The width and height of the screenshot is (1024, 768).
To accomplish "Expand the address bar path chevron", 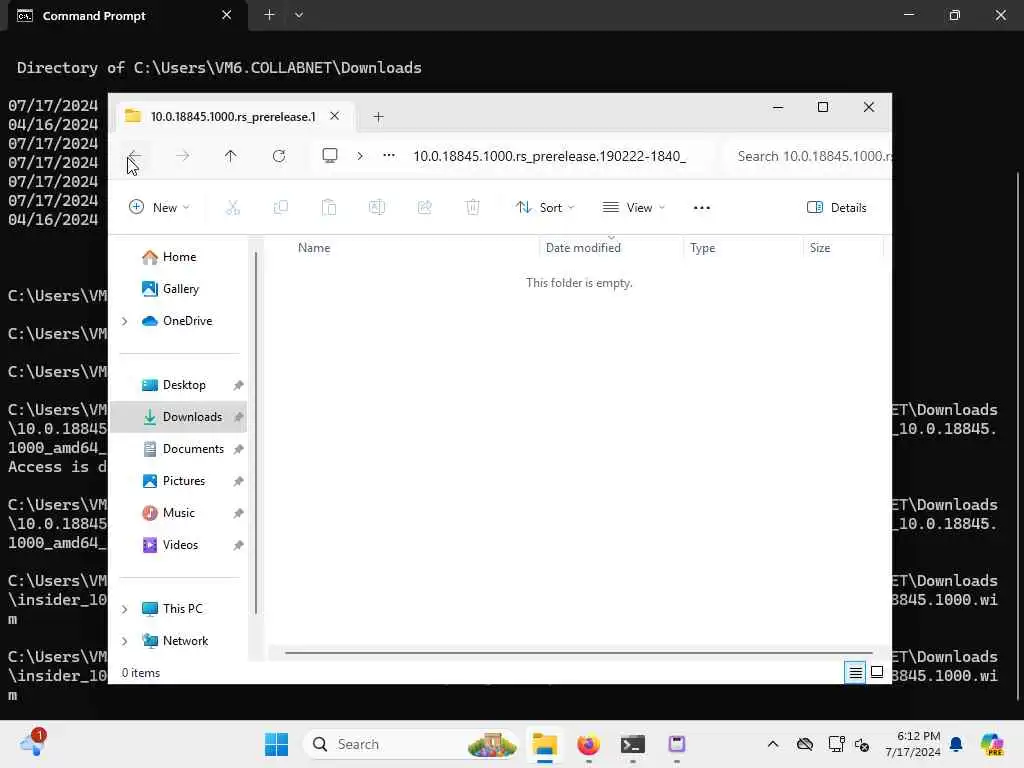I will click(360, 156).
